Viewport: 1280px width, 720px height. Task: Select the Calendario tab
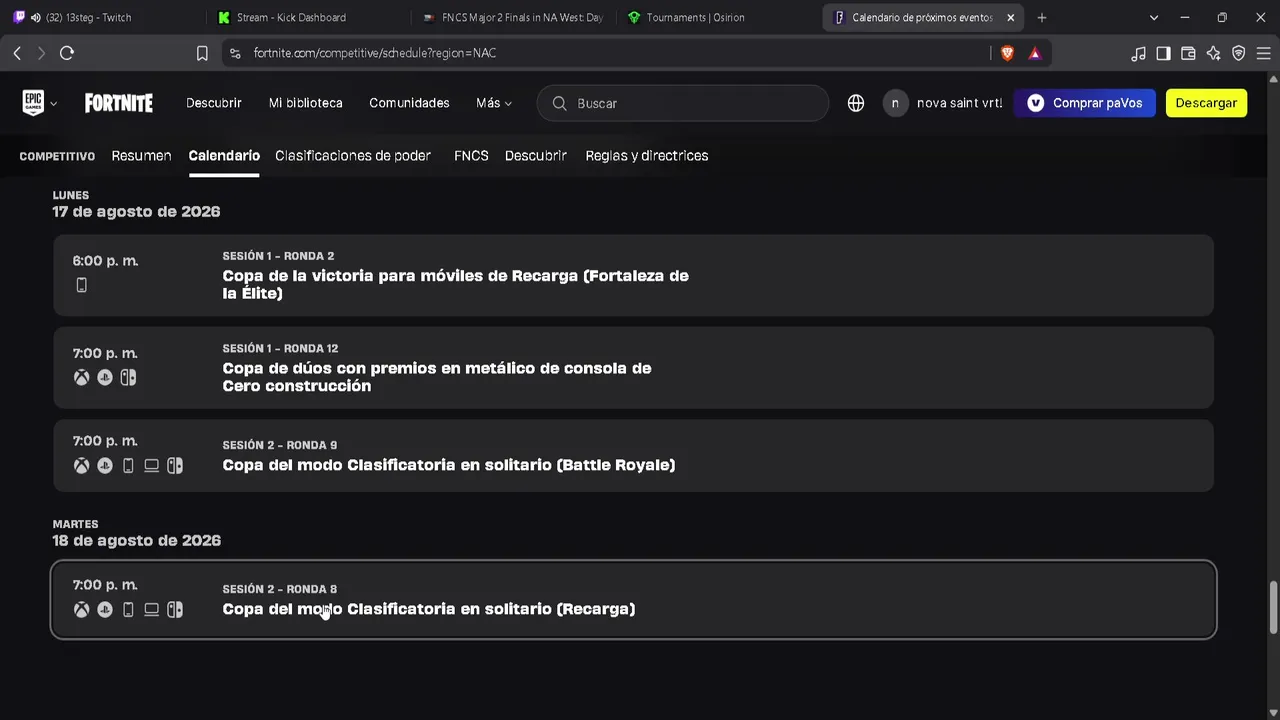[x=224, y=156]
